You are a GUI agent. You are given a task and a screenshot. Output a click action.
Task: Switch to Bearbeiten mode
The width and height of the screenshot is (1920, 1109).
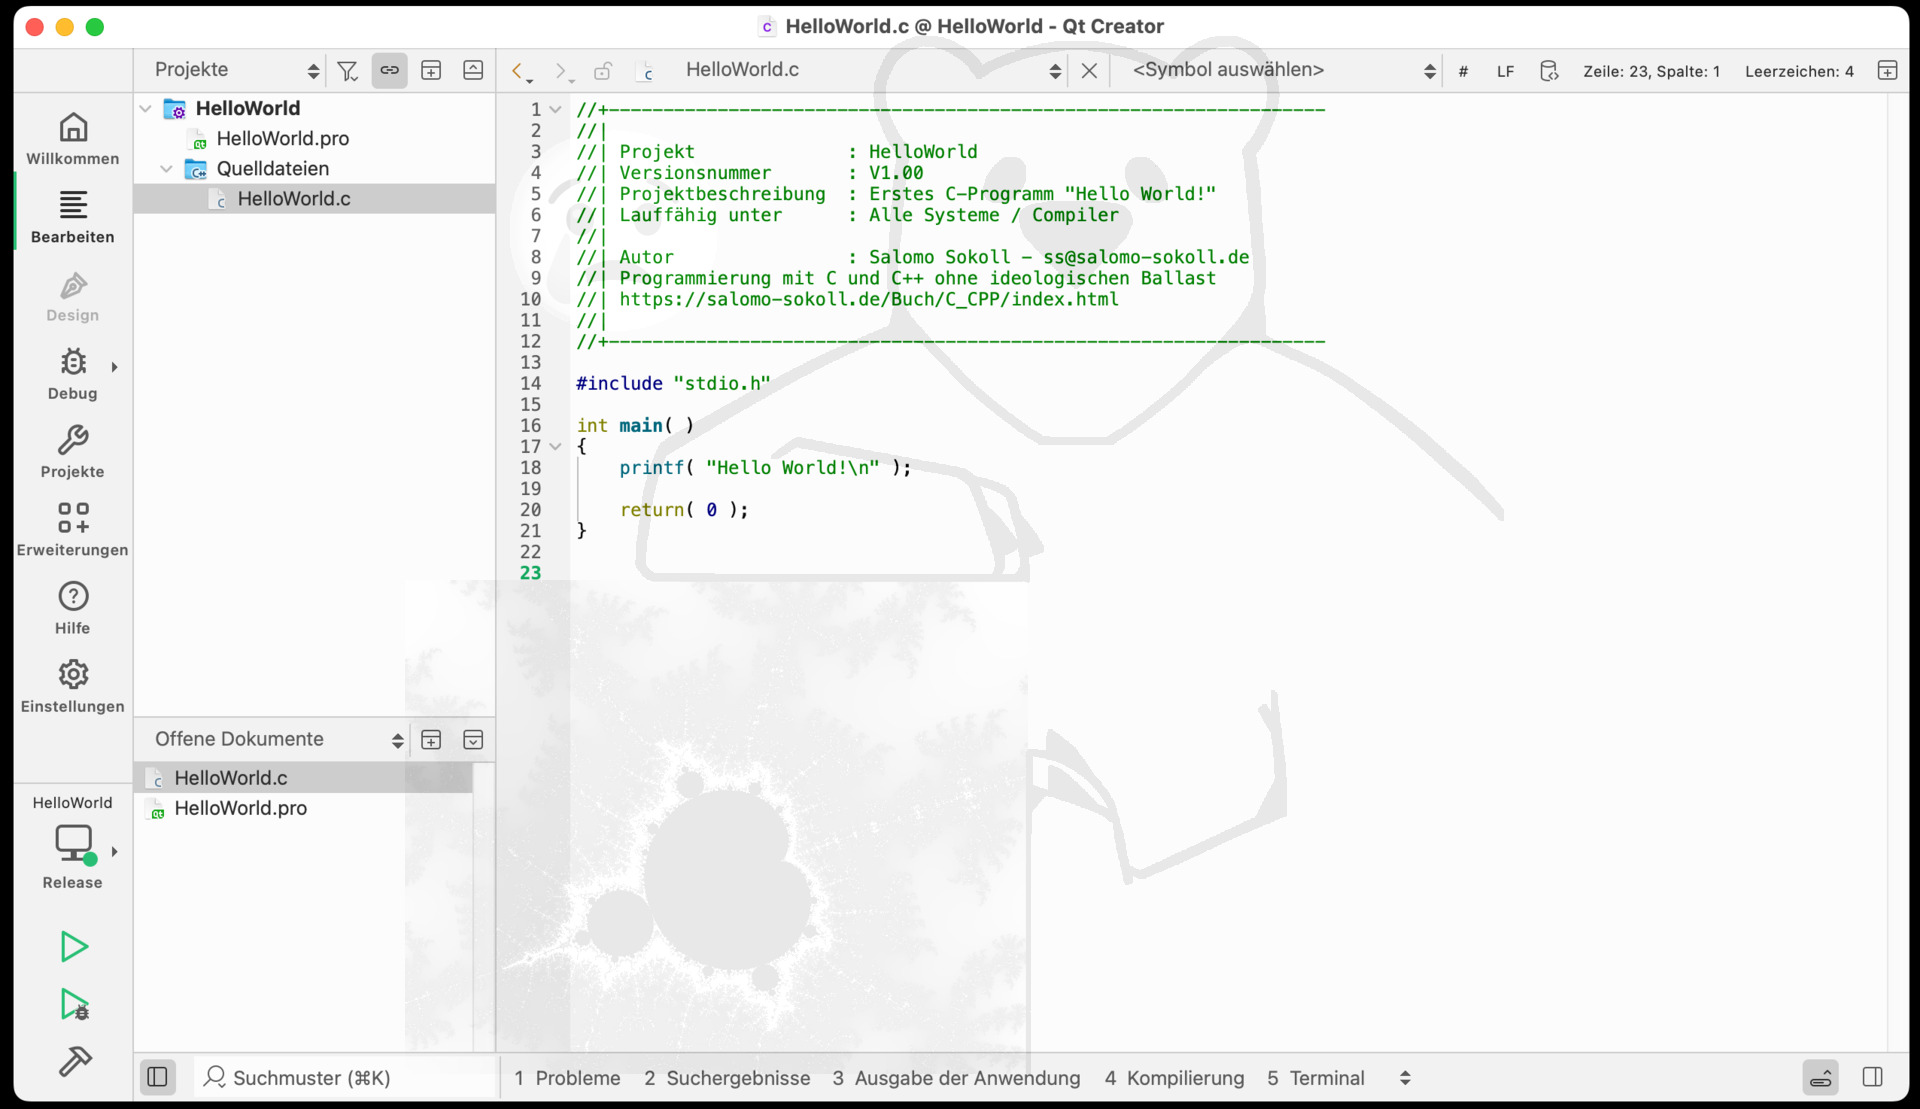point(73,217)
